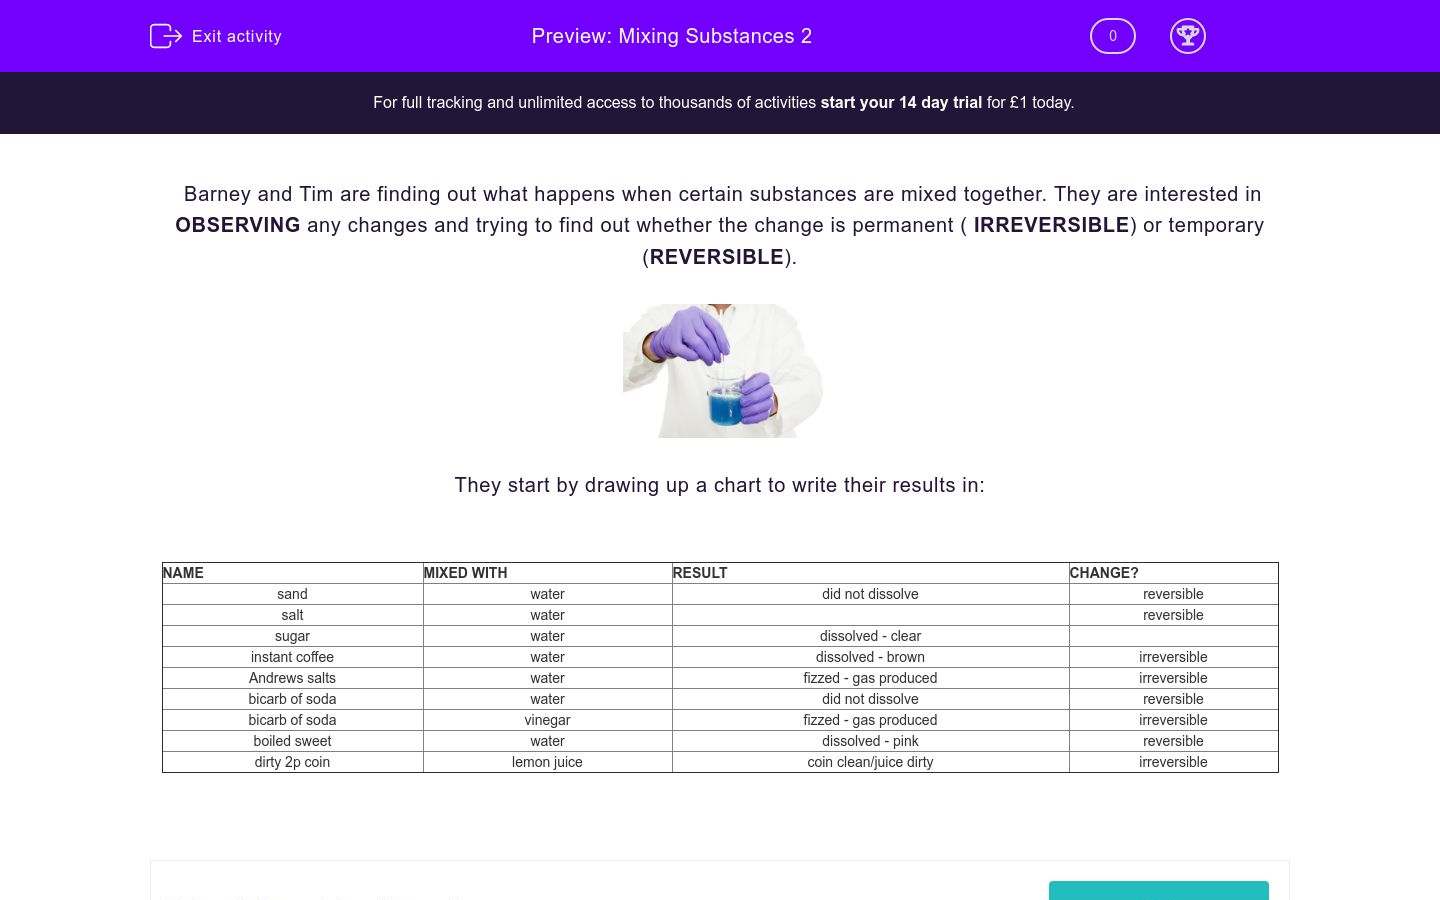Viewport: 1440px width, 900px height.
Task: Click the 'Preview: Mixing Substances 2' title
Action: coord(671,36)
